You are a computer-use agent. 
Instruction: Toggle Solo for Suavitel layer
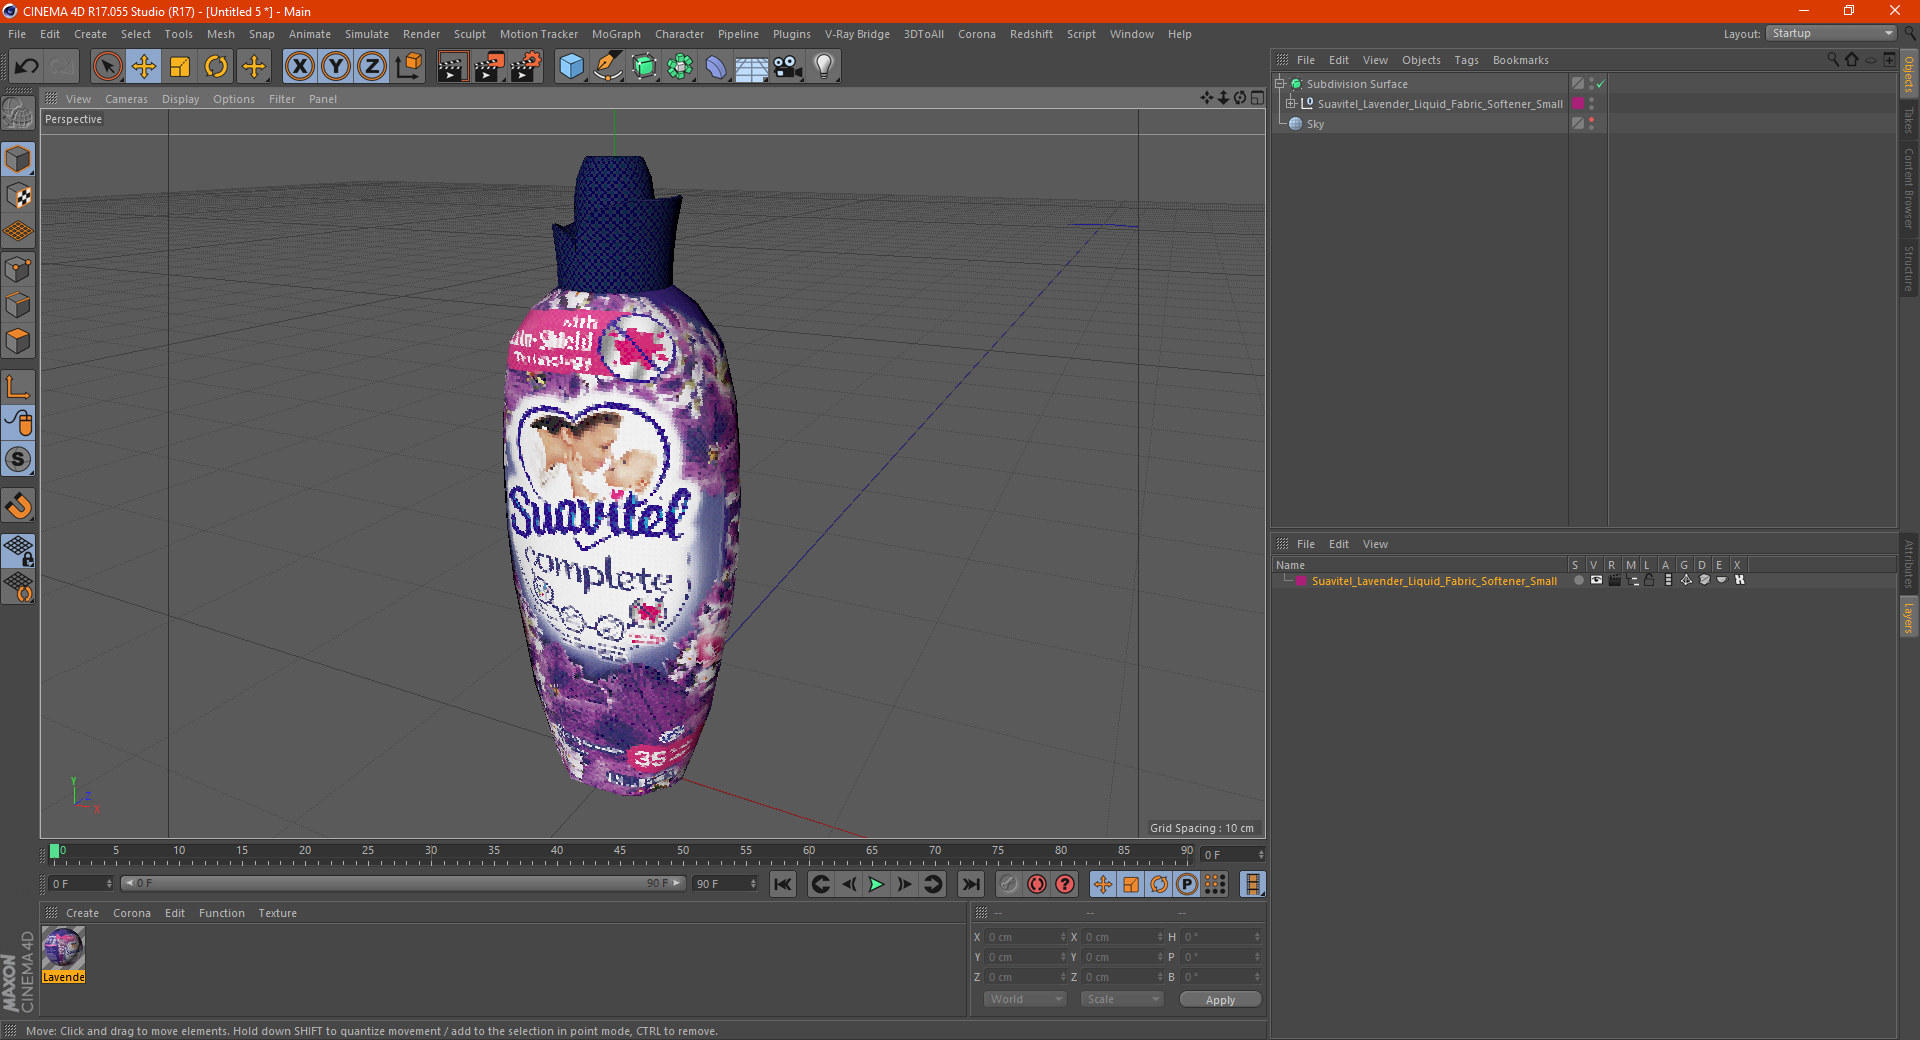click(1579, 580)
